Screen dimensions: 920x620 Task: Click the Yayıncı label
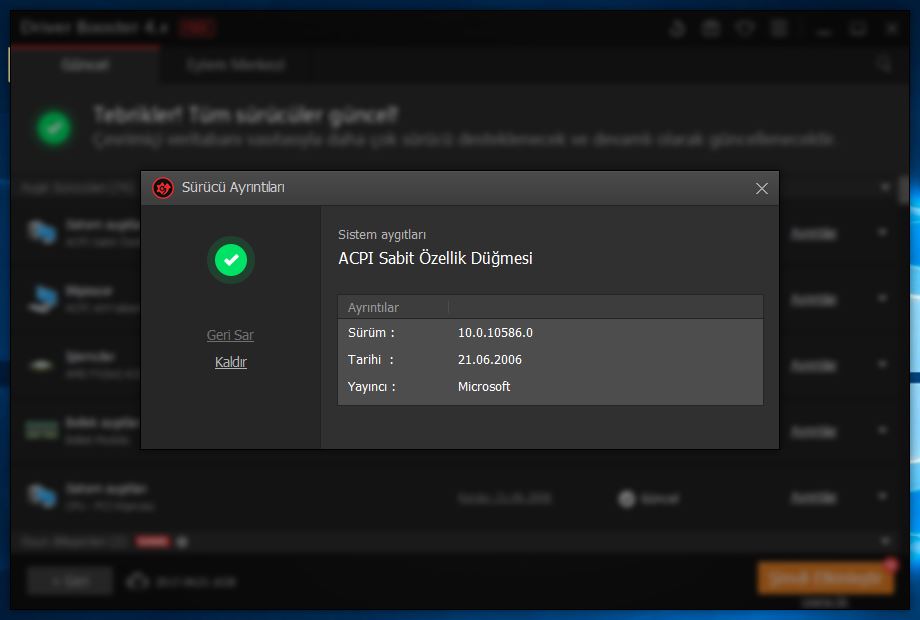[x=372, y=387]
